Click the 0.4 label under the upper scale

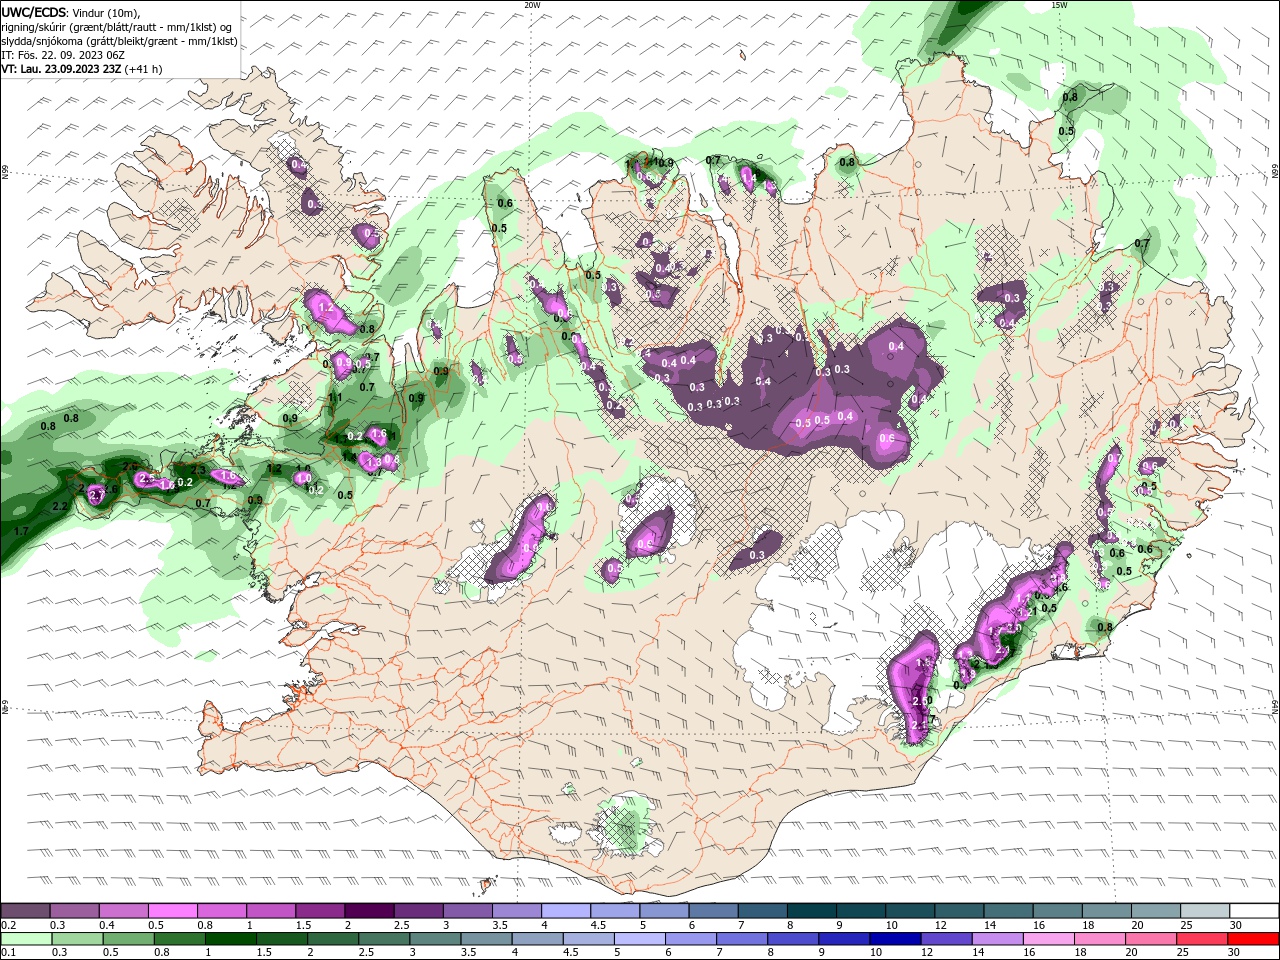pos(107,925)
